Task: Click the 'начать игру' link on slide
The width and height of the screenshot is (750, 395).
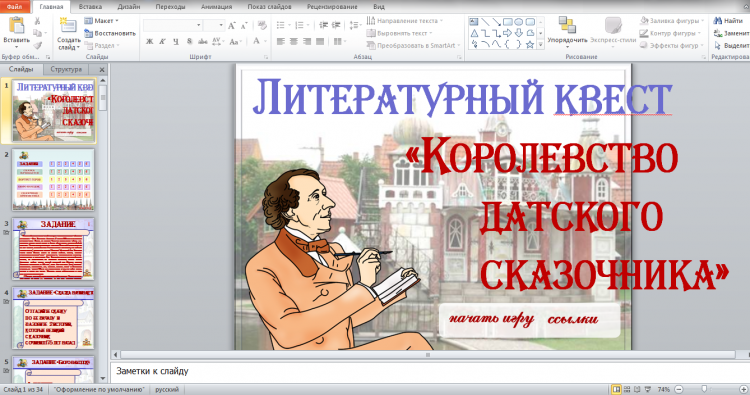Action: (491, 319)
